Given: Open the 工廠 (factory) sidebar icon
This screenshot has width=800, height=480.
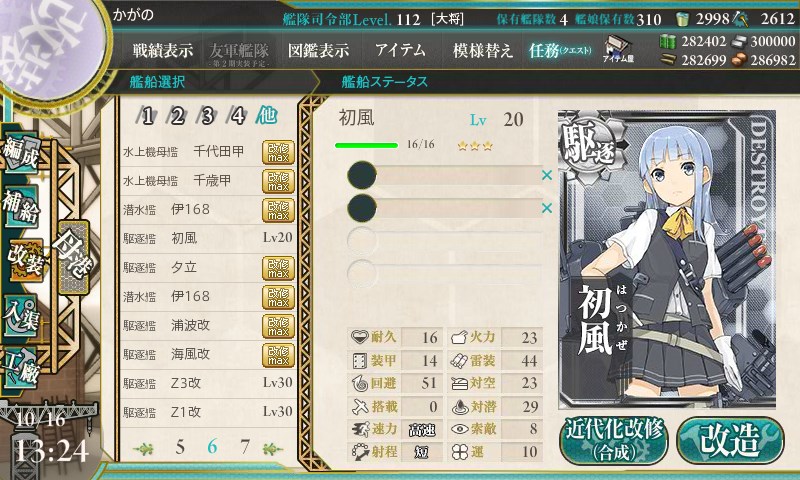Looking at the screenshot, I should 21,368.
